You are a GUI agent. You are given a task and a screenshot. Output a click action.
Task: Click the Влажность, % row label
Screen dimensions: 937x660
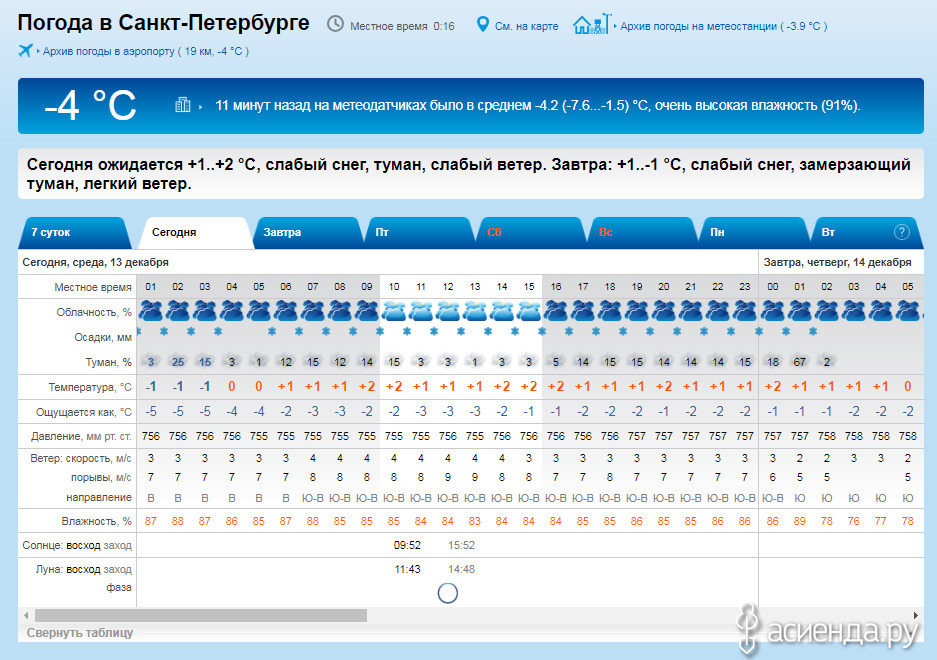tap(96, 522)
